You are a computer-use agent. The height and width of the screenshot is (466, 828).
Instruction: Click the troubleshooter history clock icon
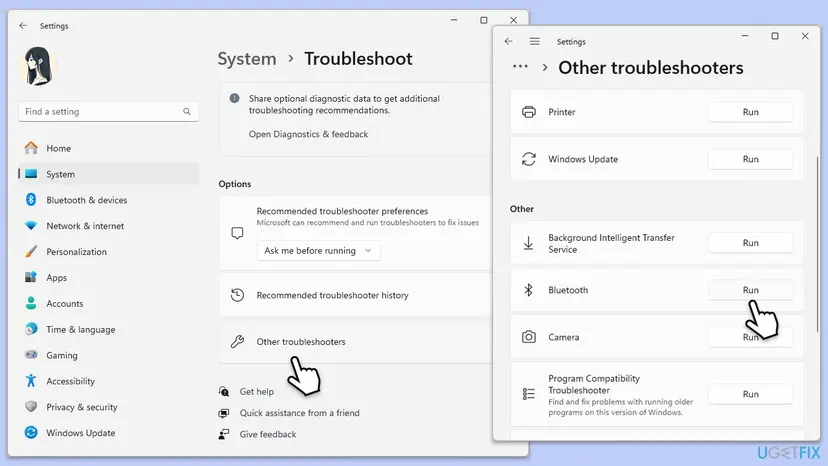click(237, 295)
